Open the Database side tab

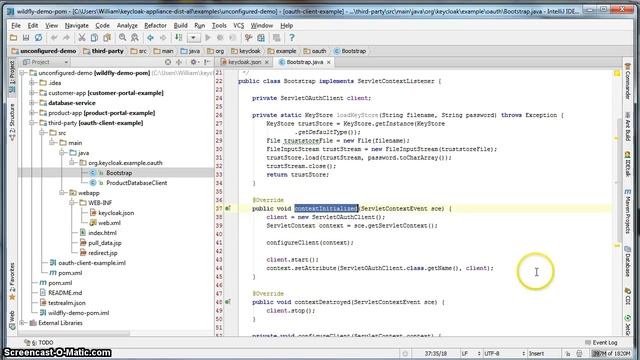point(628,260)
